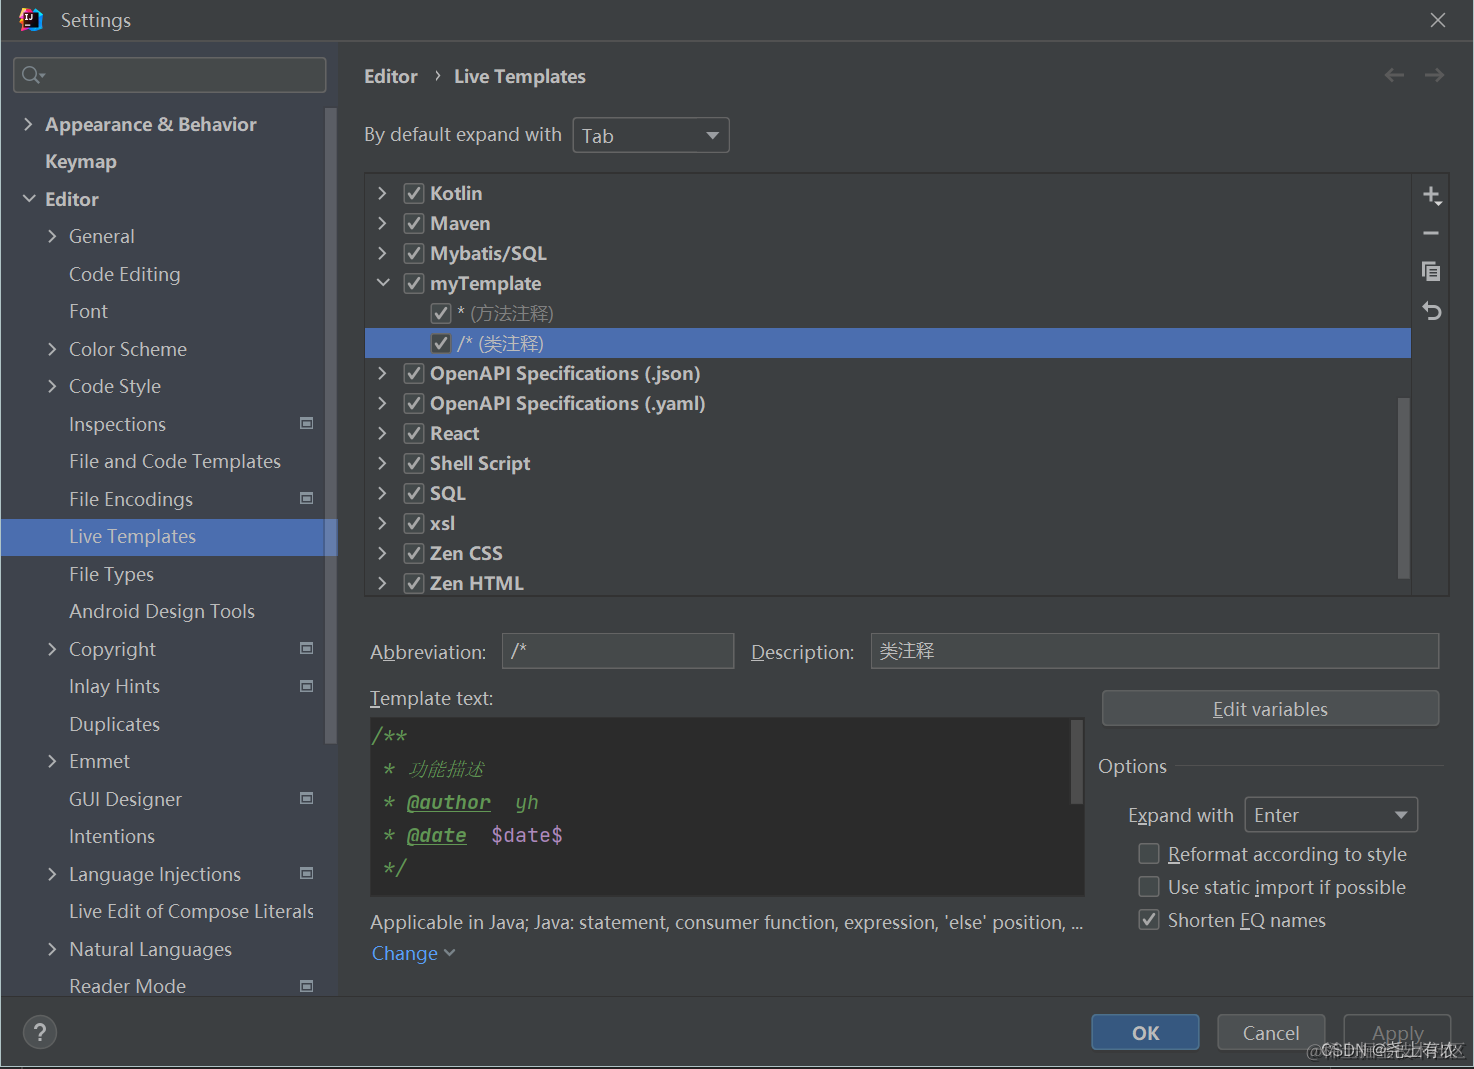Click the Change applicable contexts link
1474x1069 pixels.
pyautogui.click(x=413, y=953)
